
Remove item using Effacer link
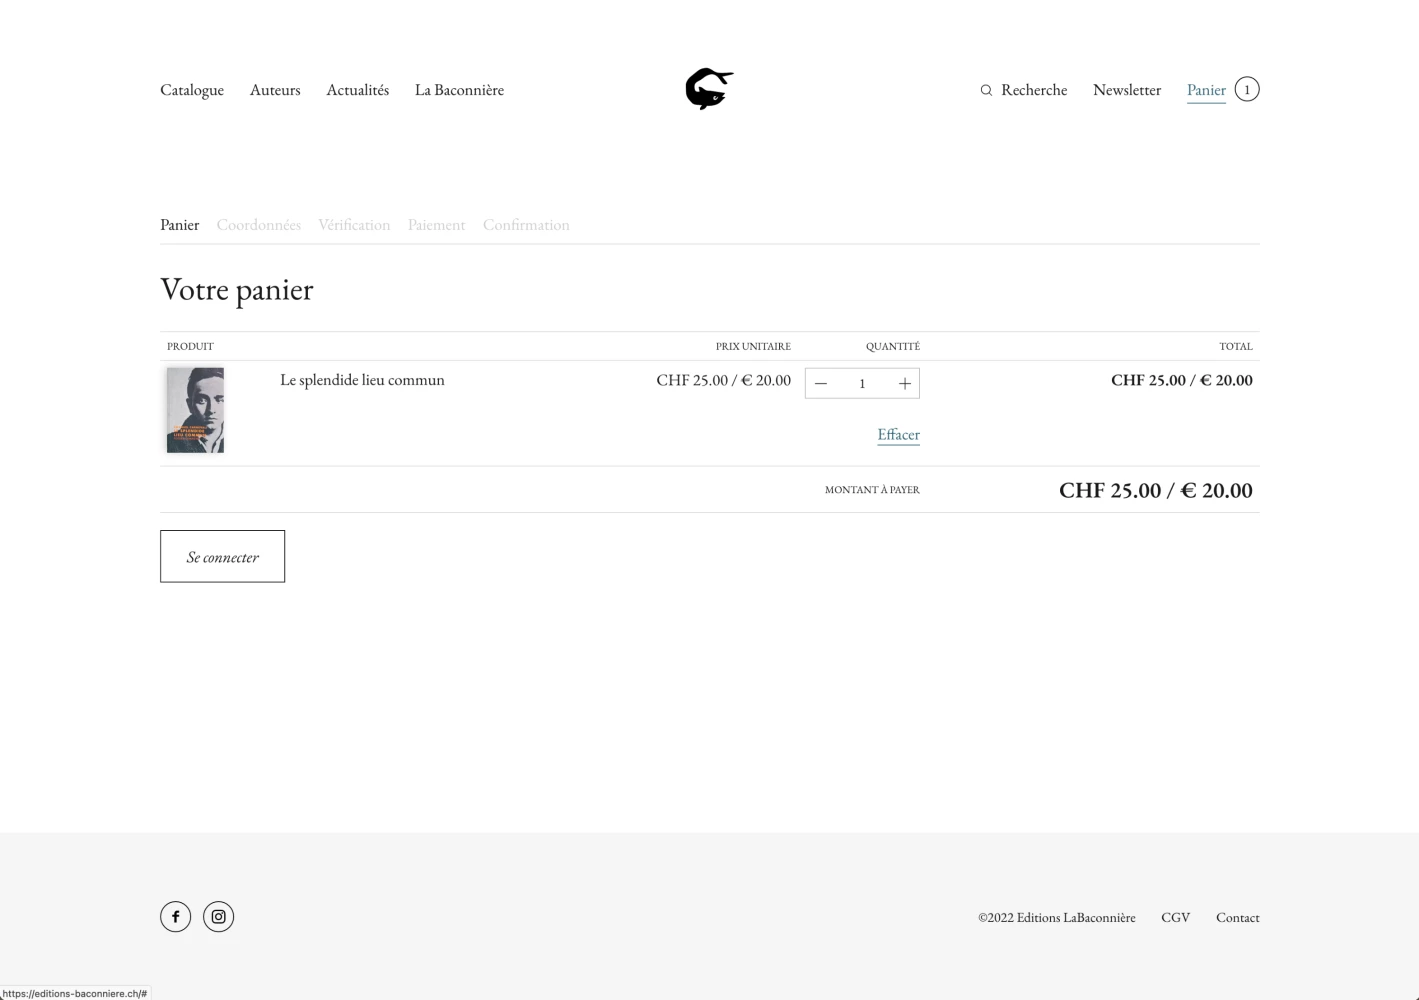[898, 435]
